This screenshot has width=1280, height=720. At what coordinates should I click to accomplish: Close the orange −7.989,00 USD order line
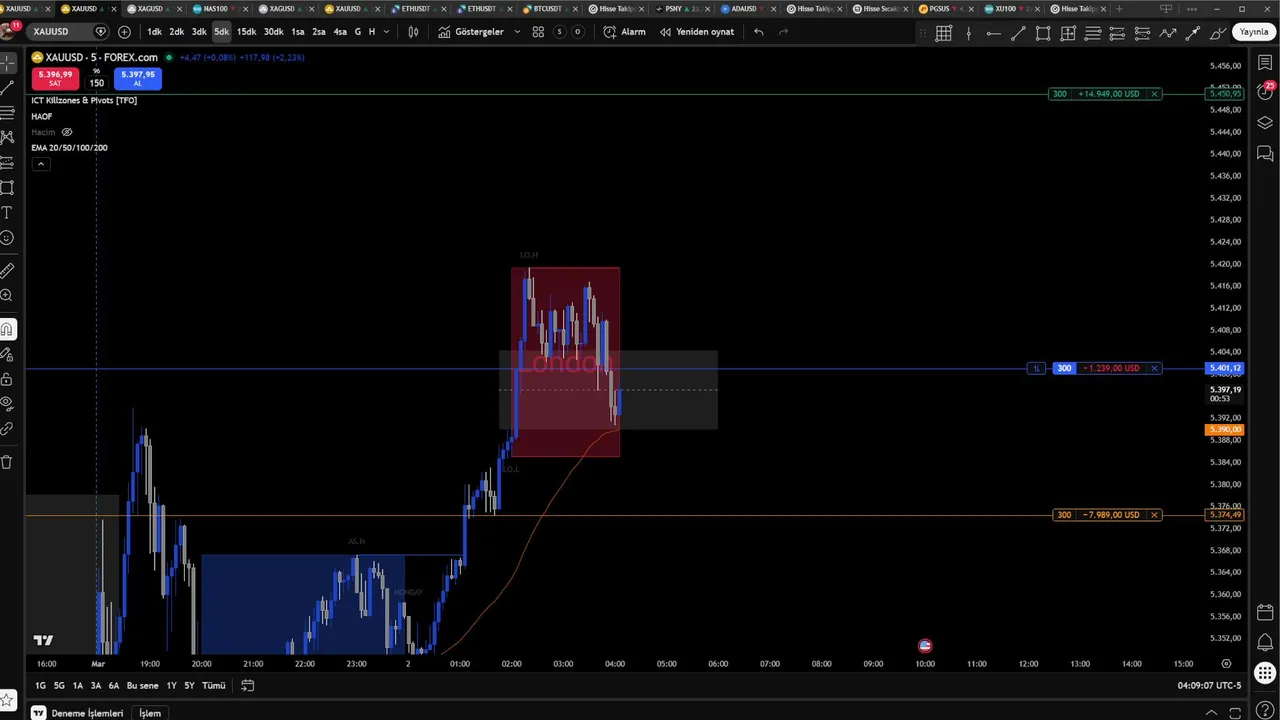click(1154, 515)
